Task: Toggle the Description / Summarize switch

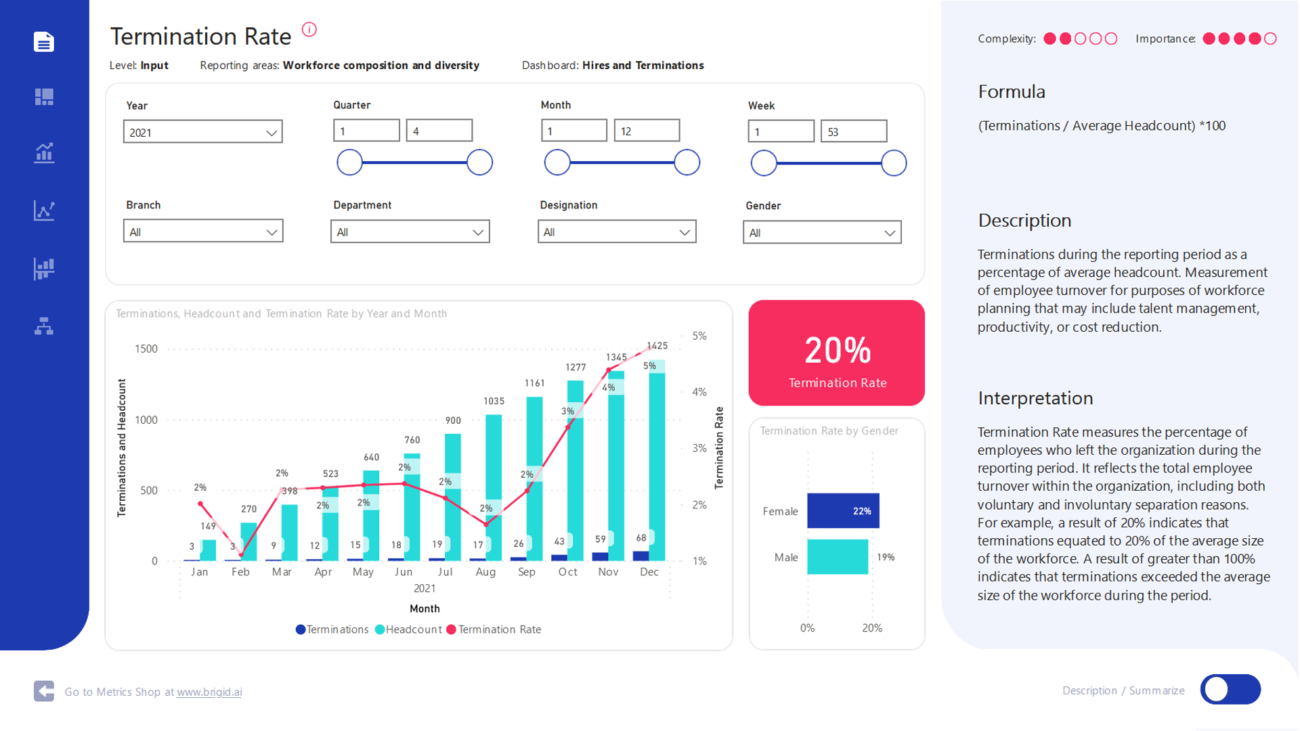Action: (1230, 689)
